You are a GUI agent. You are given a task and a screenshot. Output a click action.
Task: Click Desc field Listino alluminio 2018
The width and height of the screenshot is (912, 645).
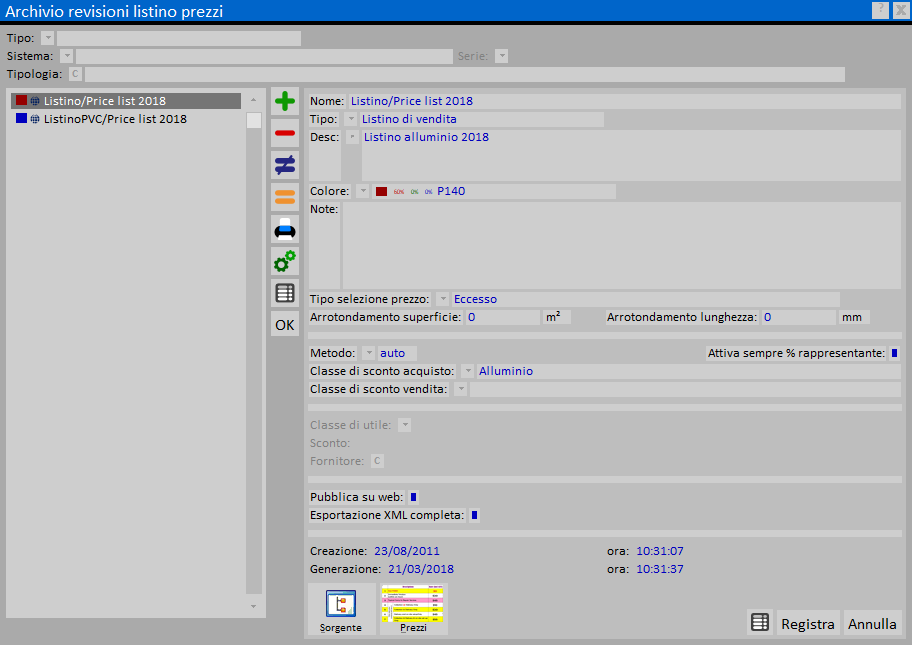[631, 155]
